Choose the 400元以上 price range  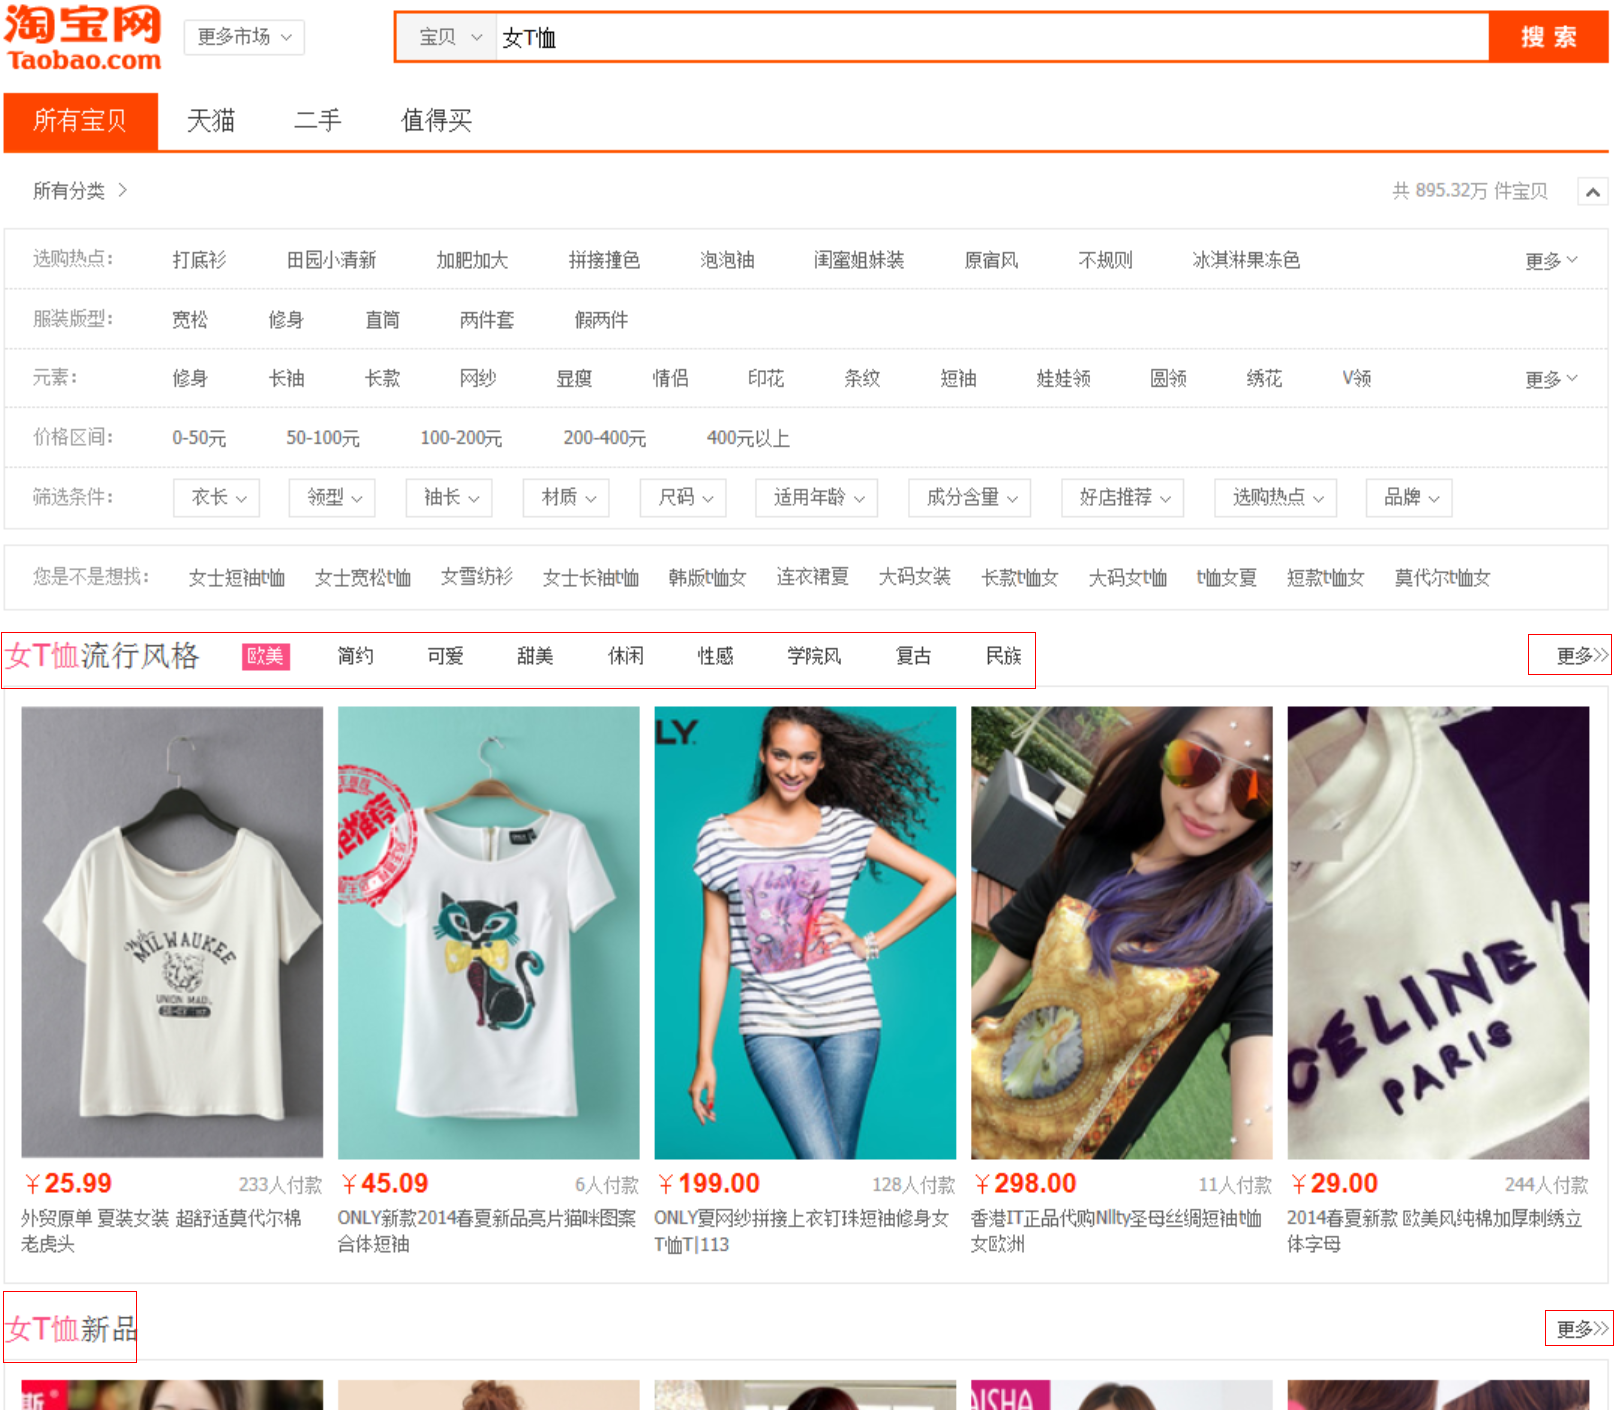coord(748,438)
